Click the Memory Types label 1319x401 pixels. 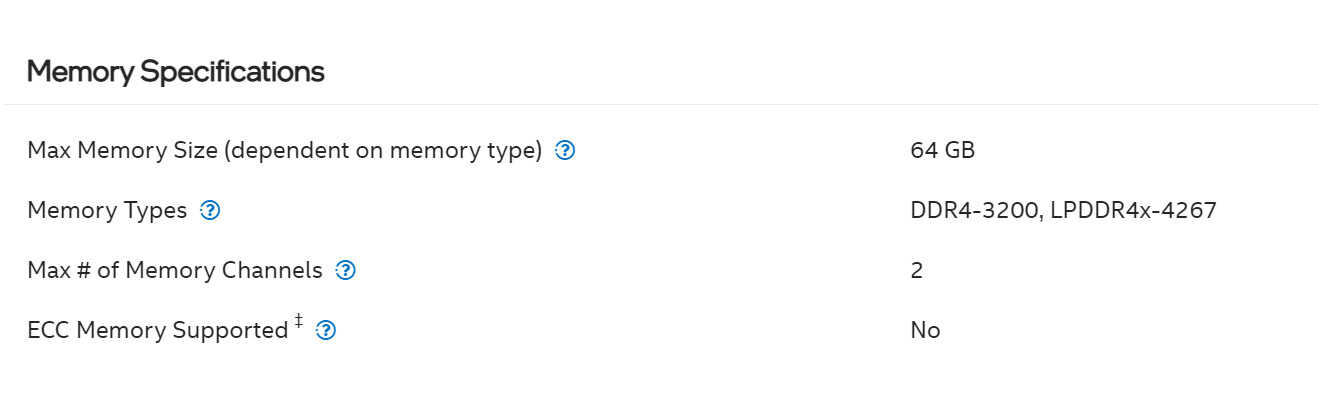tap(107, 211)
